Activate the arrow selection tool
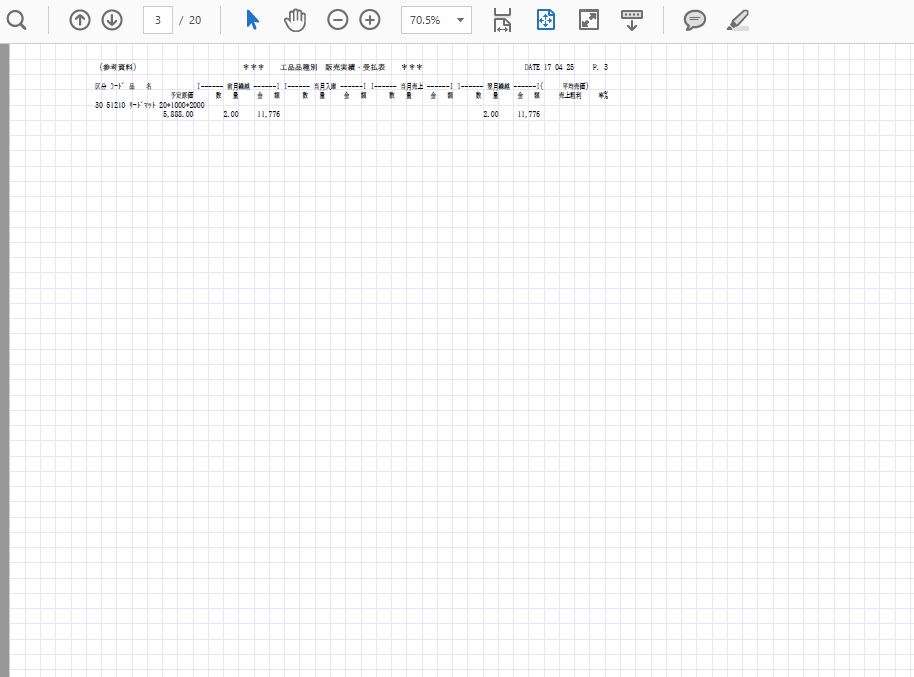914x677 pixels. click(252, 20)
